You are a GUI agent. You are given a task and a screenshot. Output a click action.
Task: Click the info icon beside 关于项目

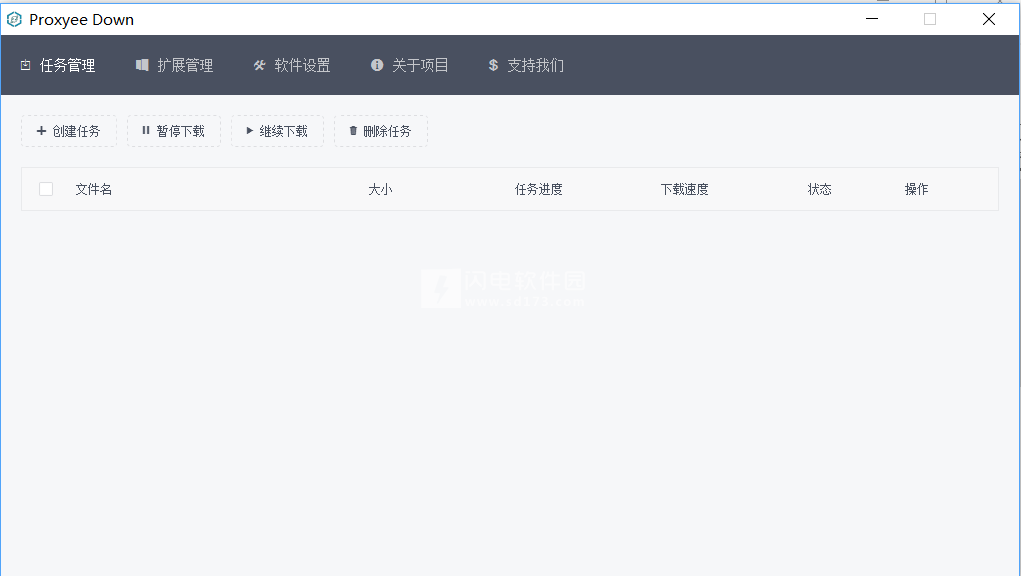[377, 65]
